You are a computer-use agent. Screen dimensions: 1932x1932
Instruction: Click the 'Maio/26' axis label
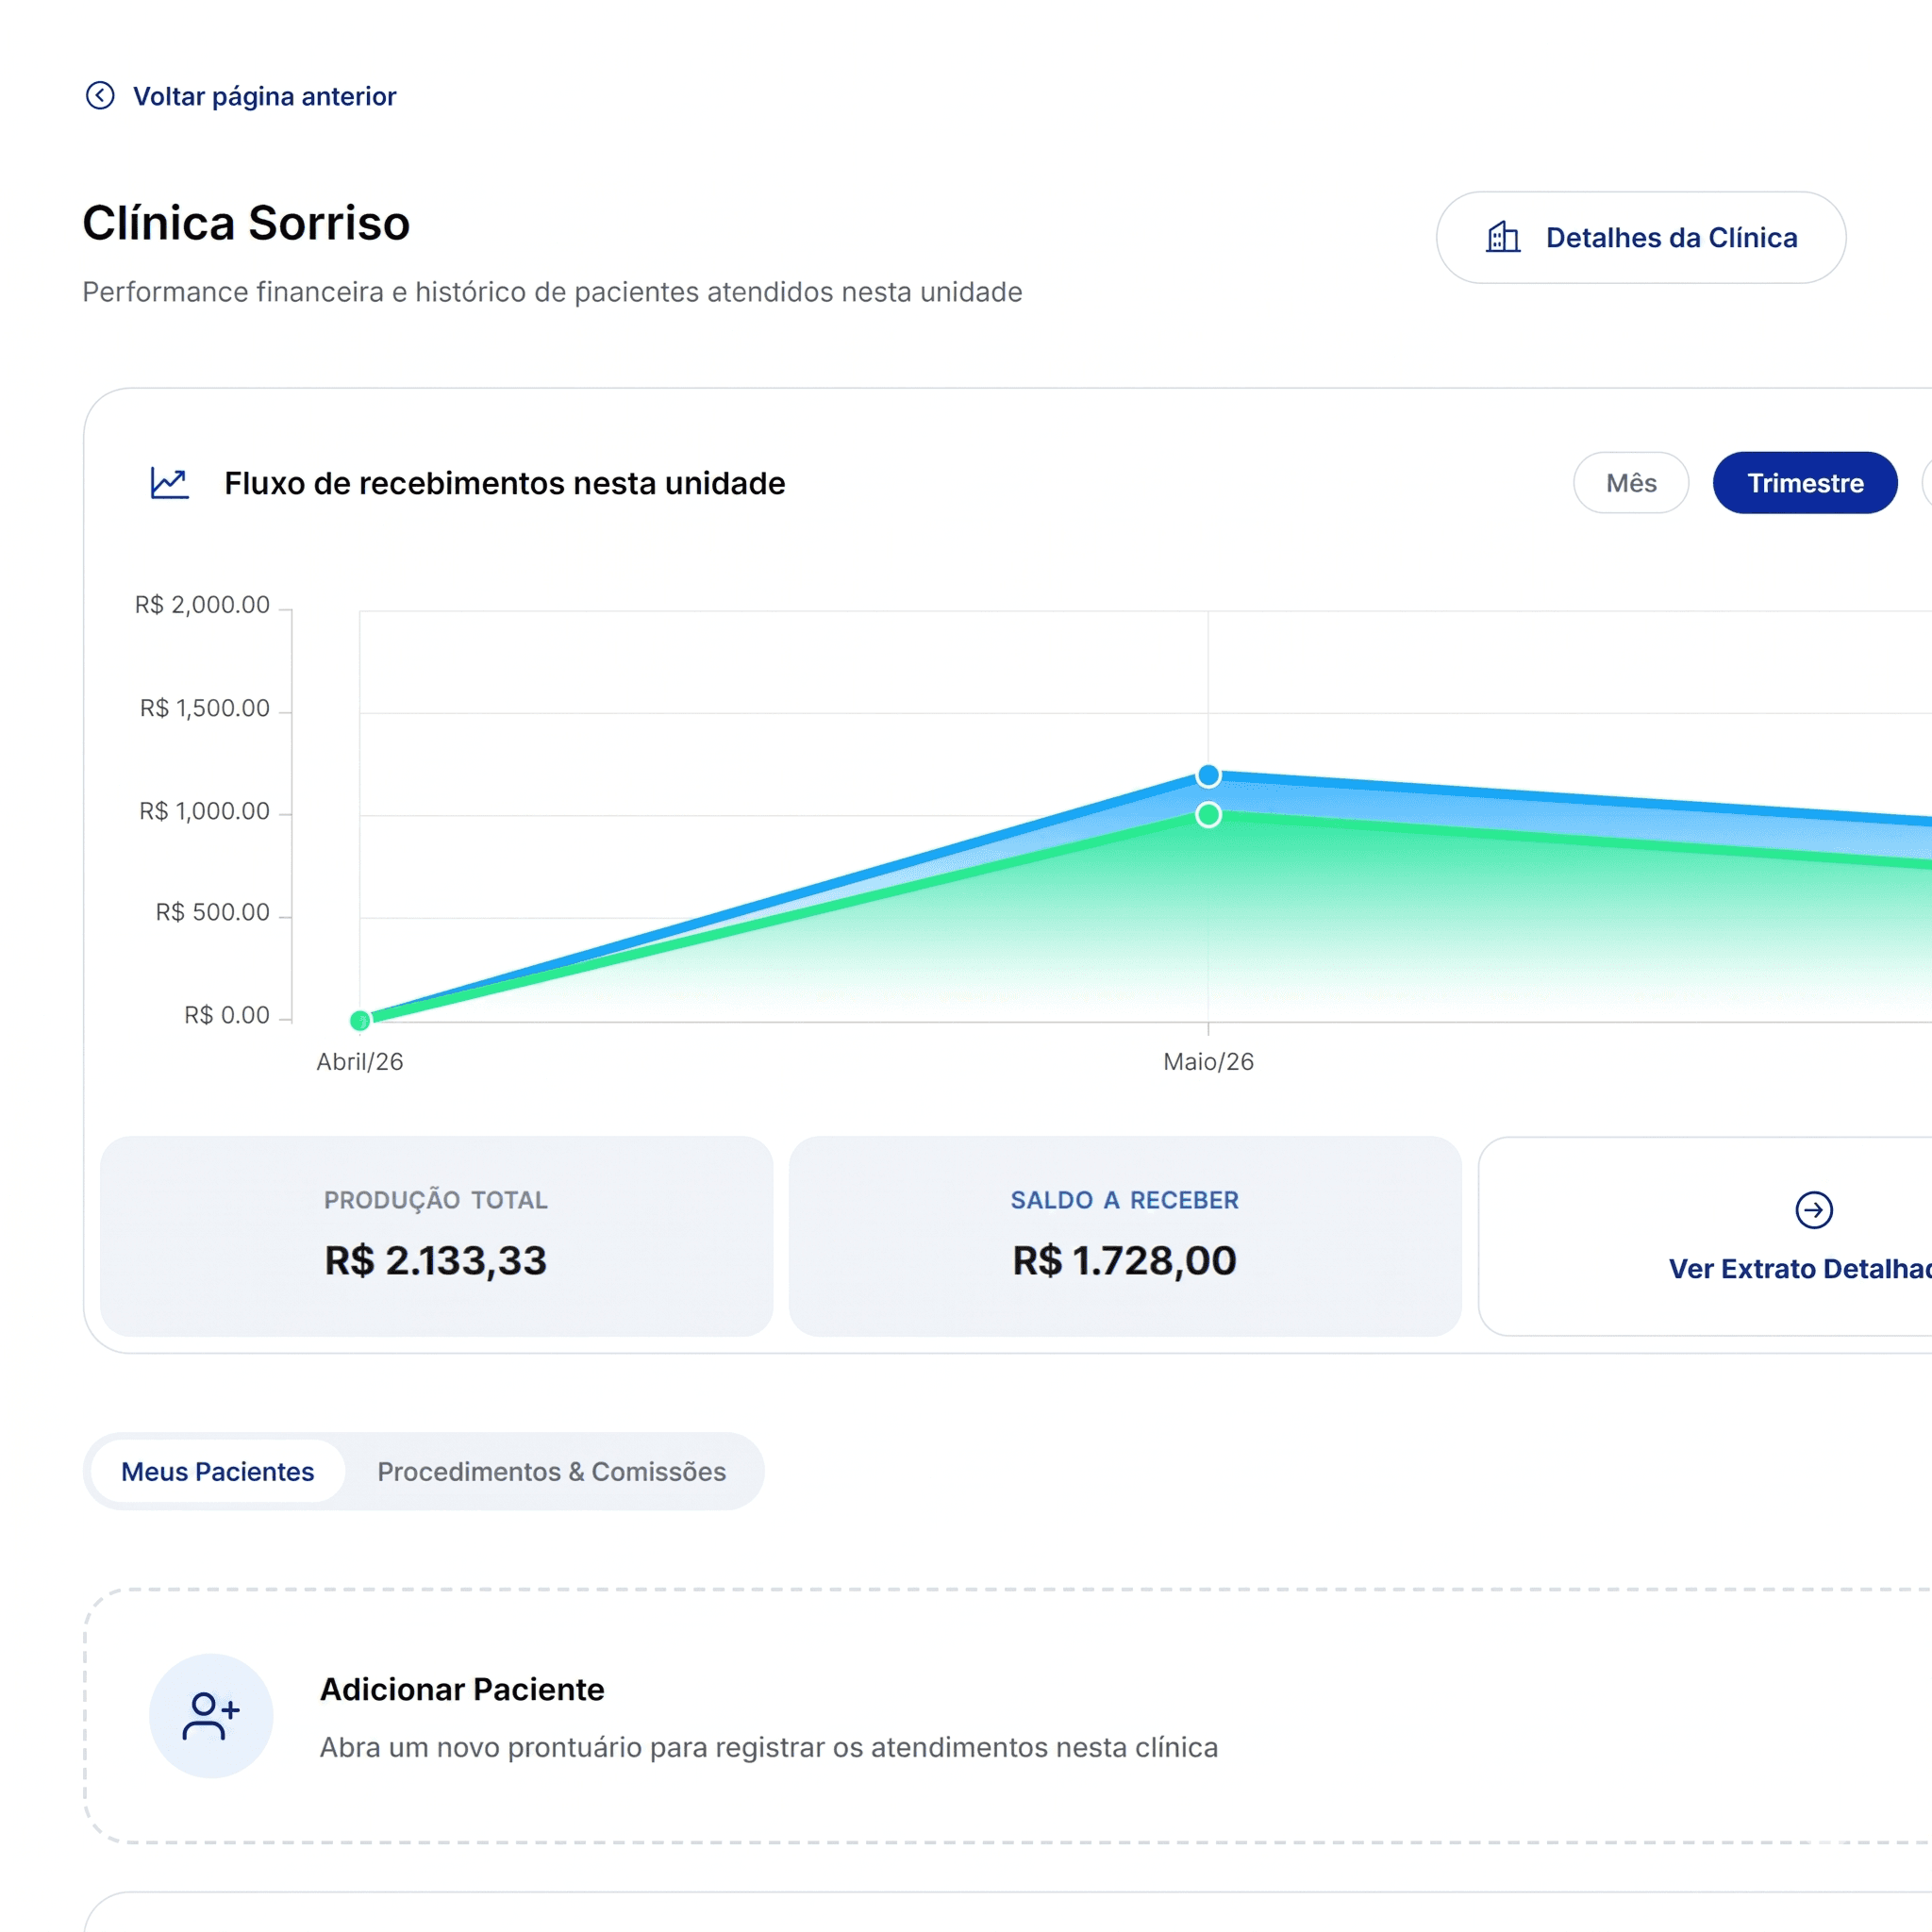pyautogui.click(x=1208, y=1062)
